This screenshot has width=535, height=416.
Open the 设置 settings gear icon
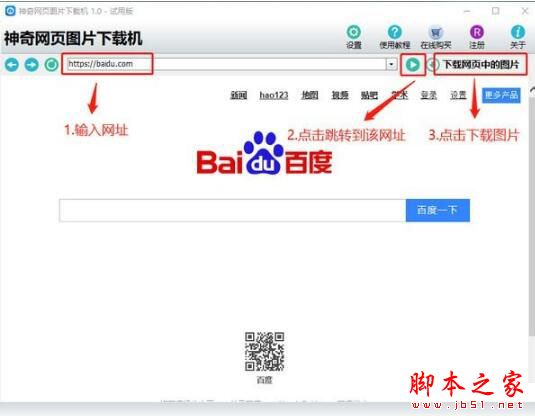tap(353, 32)
